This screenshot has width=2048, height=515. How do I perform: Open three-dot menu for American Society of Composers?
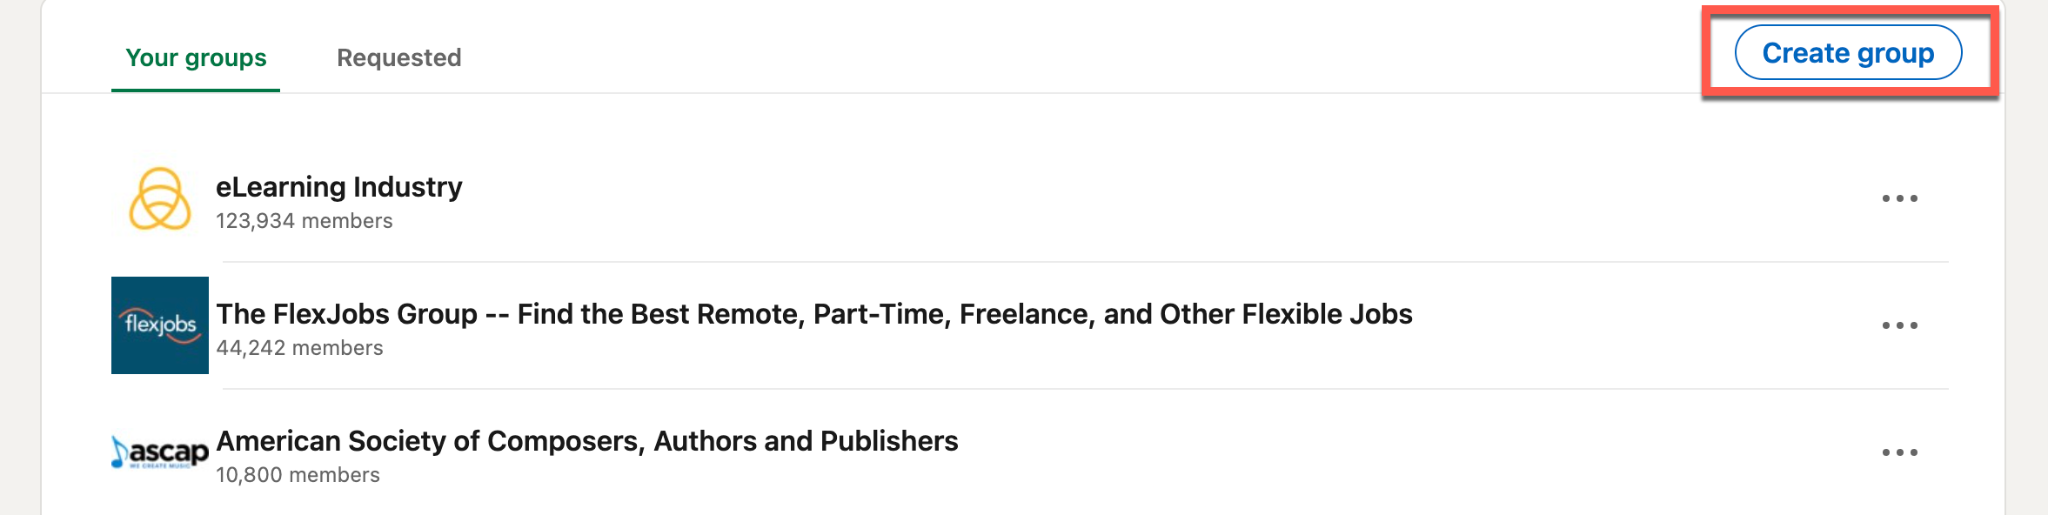click(1899, 453)
